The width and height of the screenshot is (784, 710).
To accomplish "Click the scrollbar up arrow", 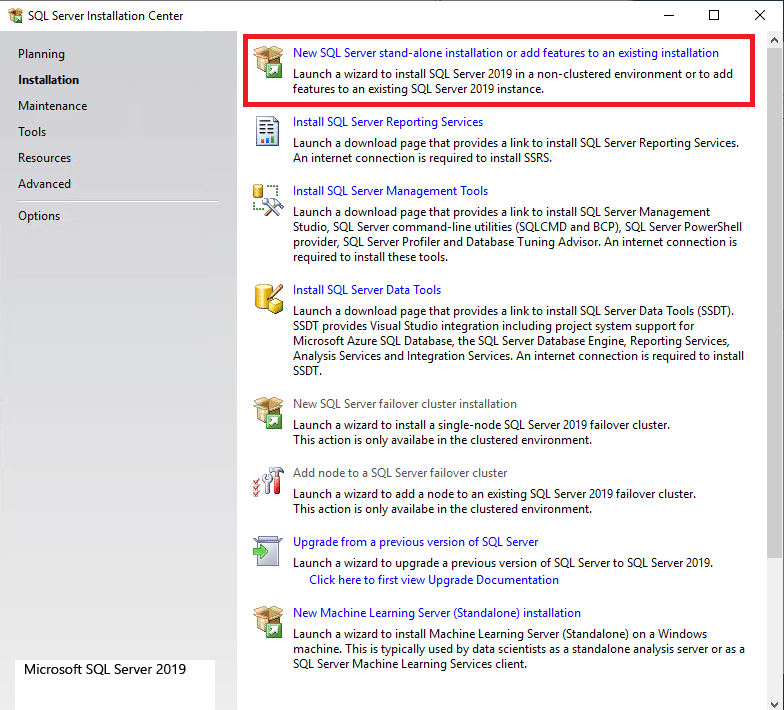I will coord(774,40).
